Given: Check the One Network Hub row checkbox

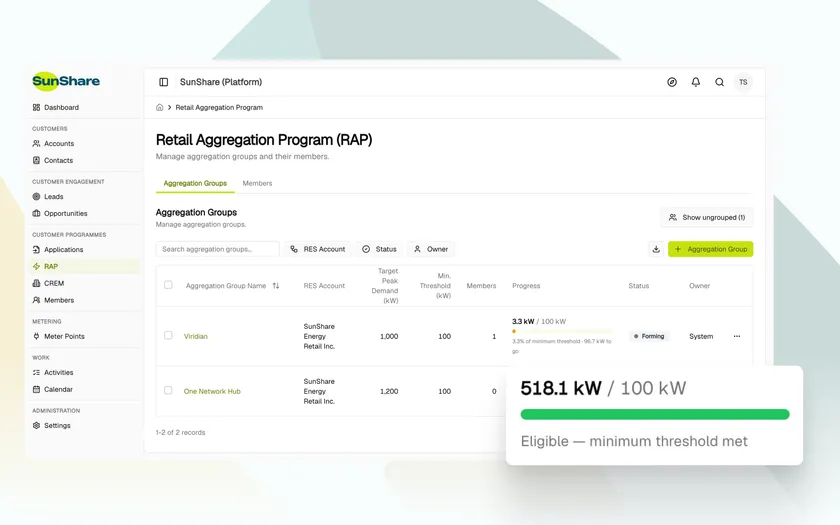Looking at the screenshot, I should pyautogui.click(x=168, y=391).
